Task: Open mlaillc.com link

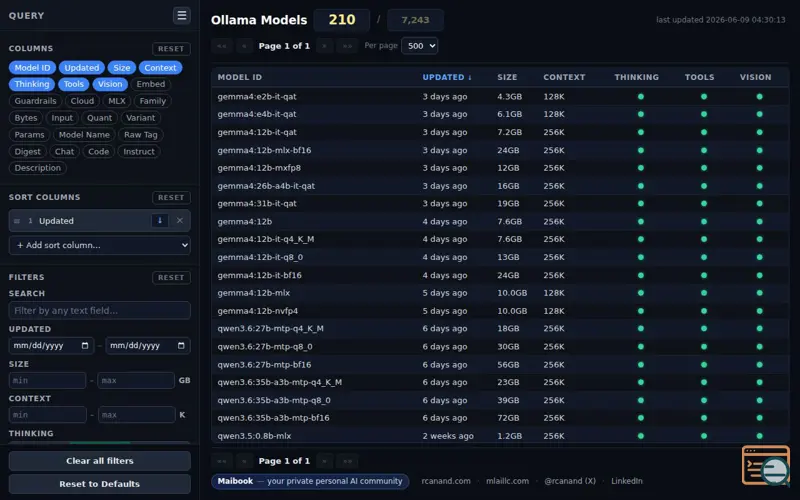Action: (x=507, y=481)
